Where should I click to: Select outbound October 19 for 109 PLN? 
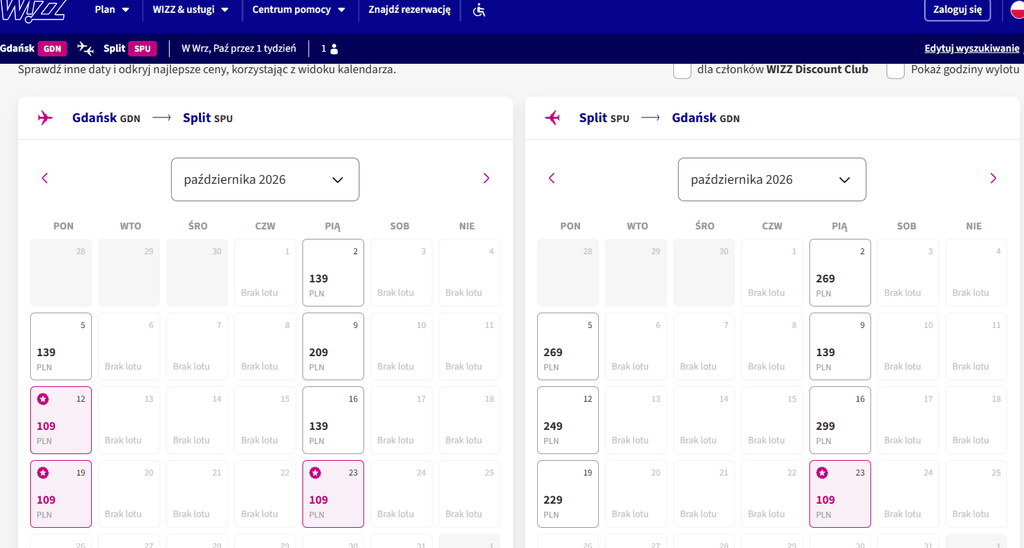[x=61, y=494]
